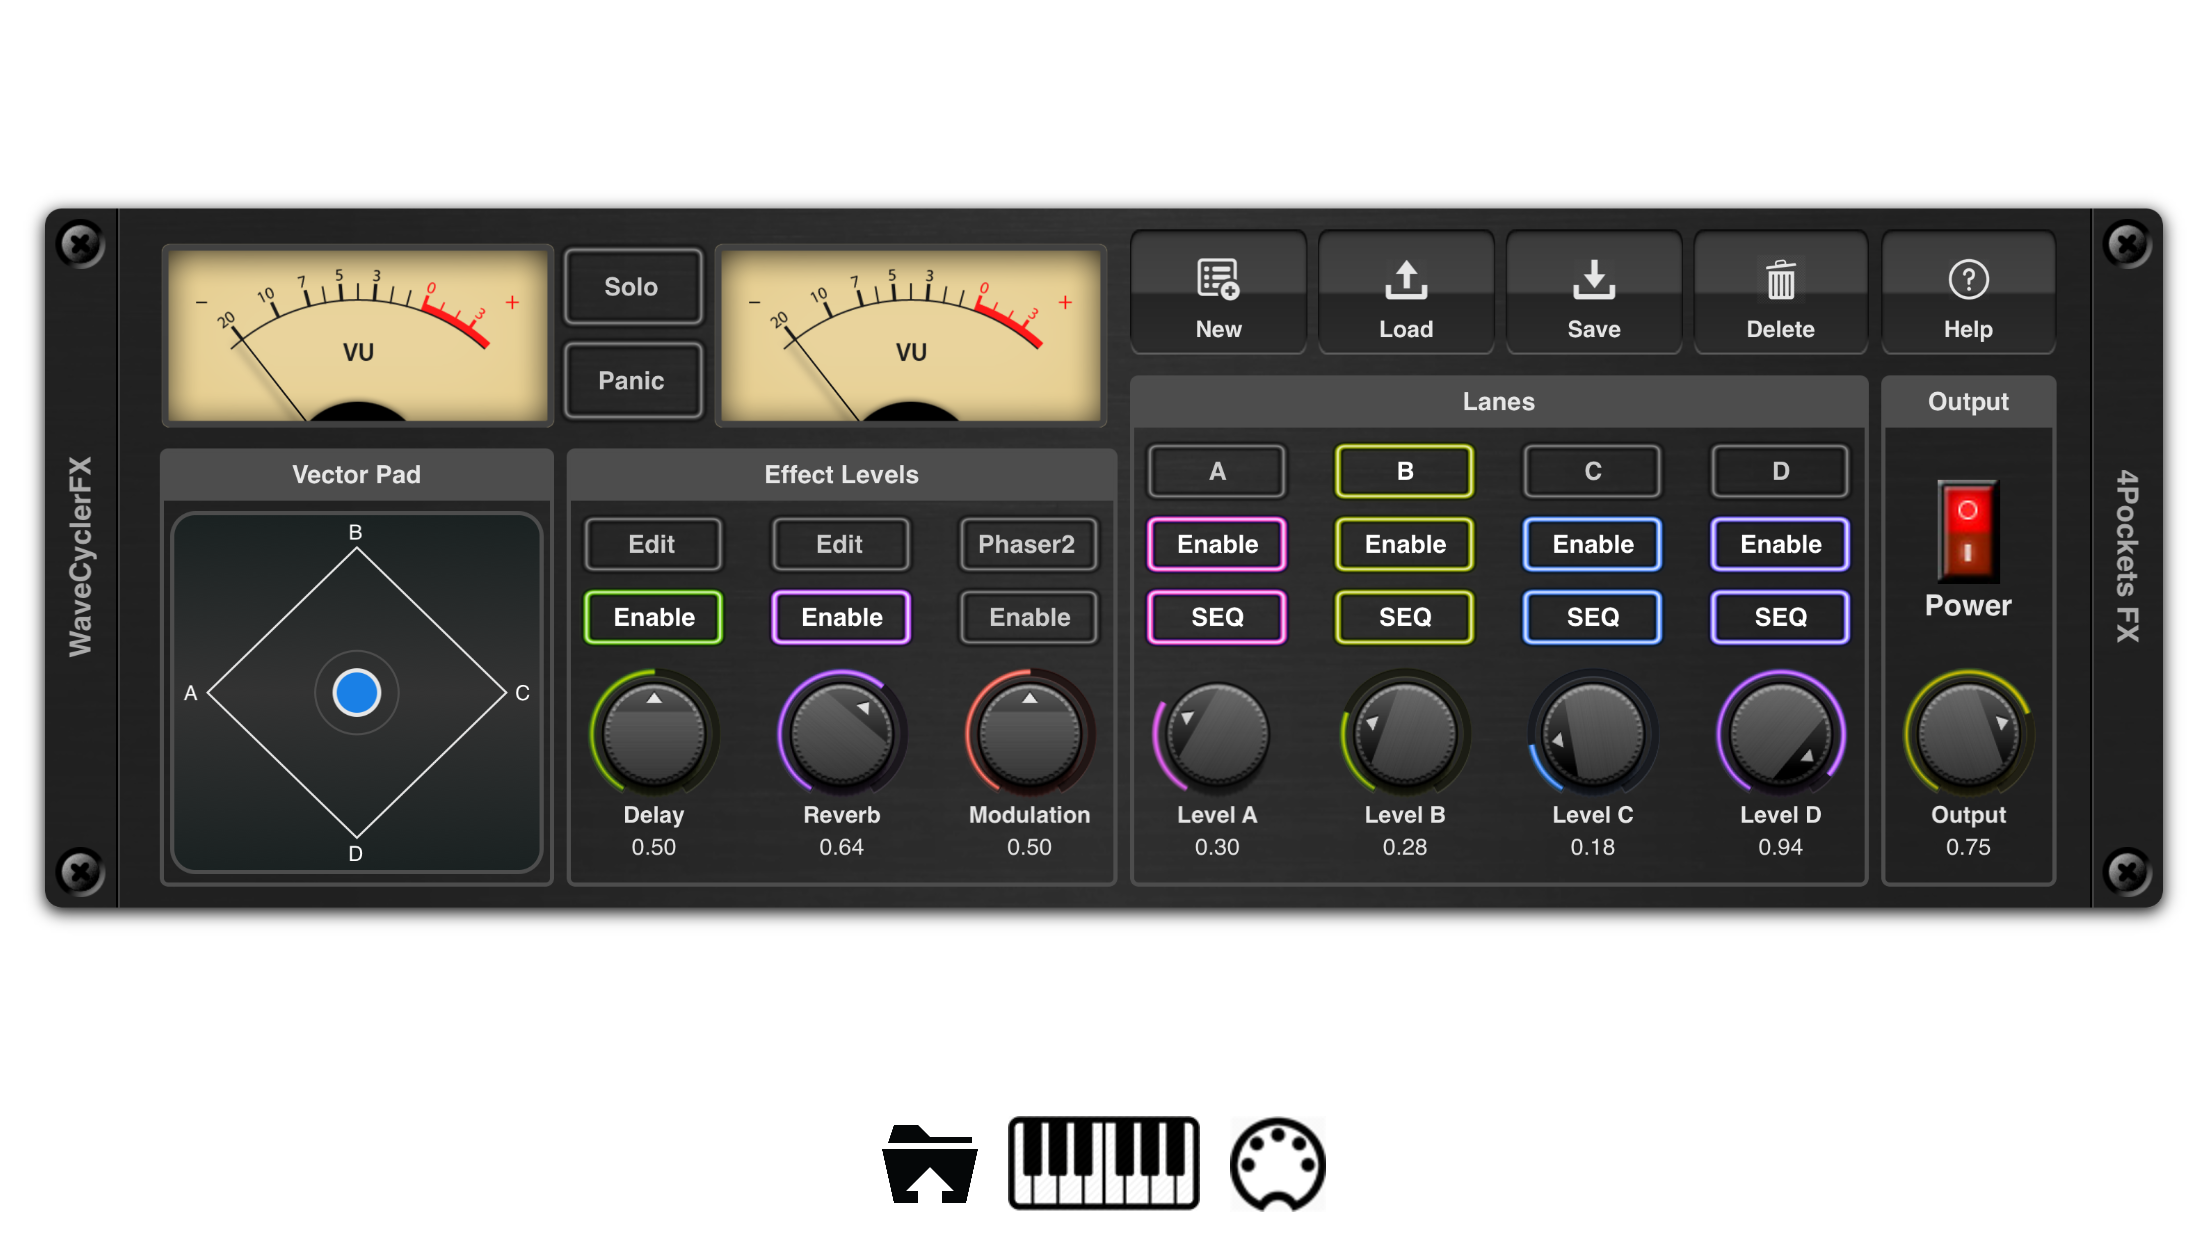Click the Save preset icon

pos(1593,281)
